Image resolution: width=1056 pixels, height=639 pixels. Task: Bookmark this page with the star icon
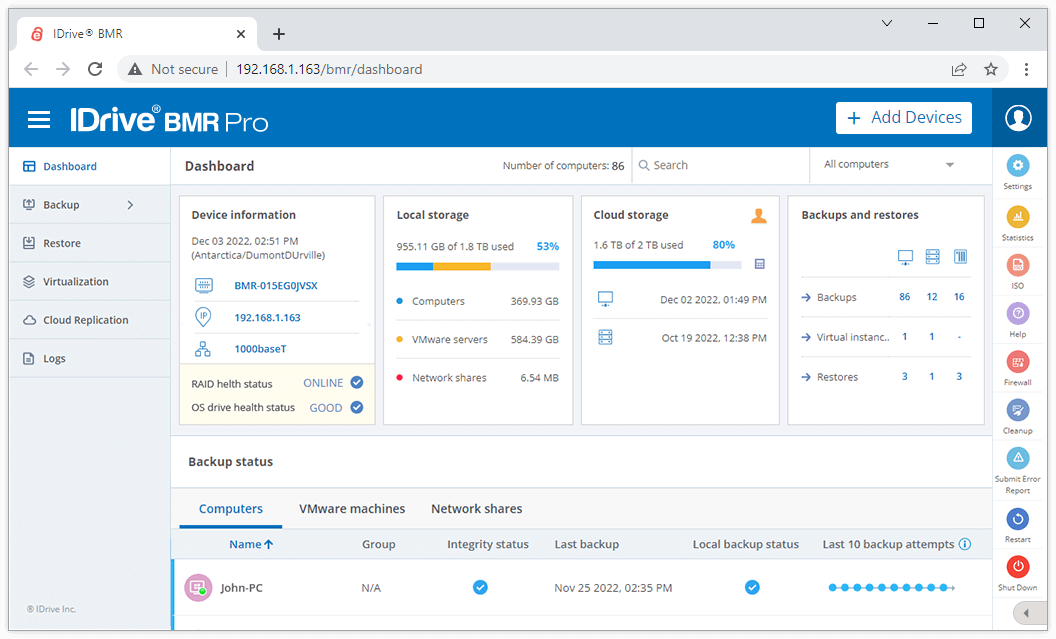tap(991, 69)
